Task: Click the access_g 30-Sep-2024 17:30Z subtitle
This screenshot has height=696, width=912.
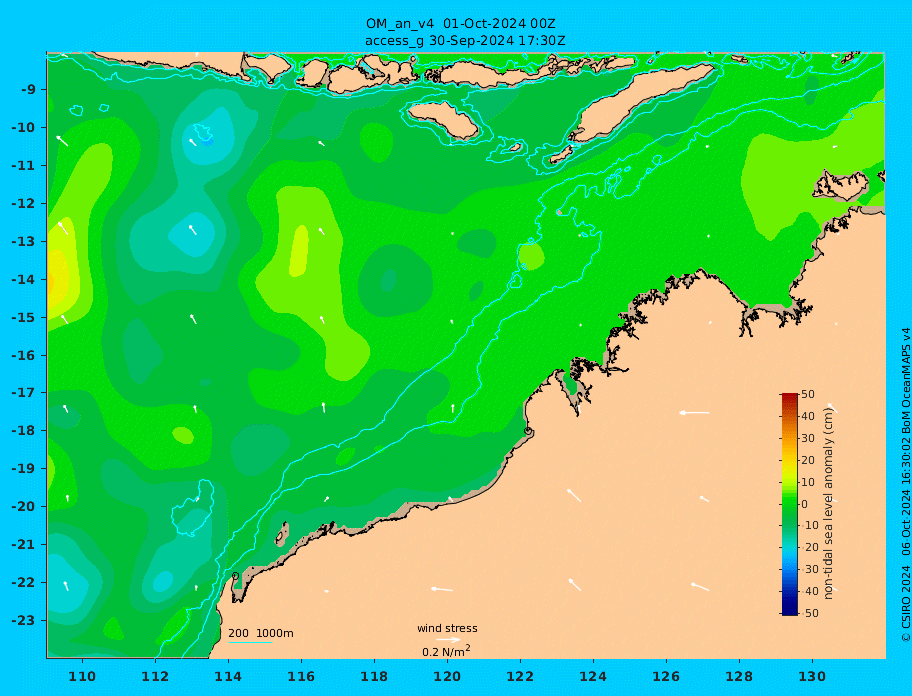Action: [465, 41]
